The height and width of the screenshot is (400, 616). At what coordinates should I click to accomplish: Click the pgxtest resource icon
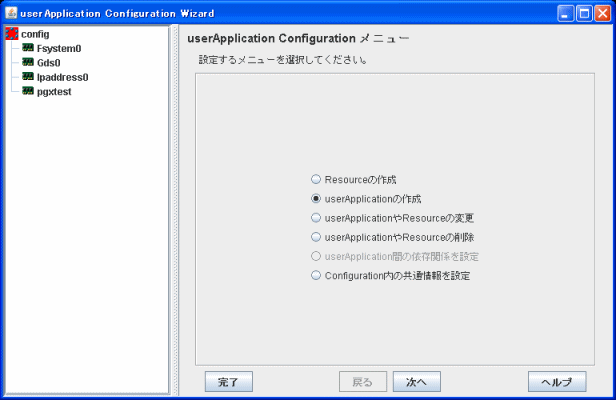coord(28,91)
